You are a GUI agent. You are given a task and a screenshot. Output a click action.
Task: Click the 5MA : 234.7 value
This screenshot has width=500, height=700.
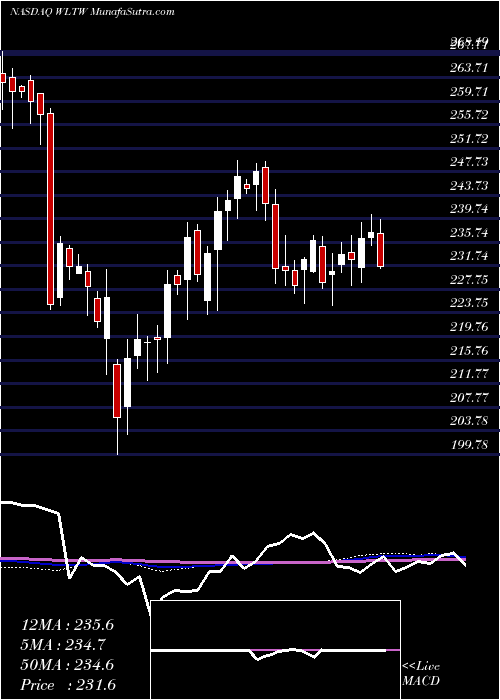[64, 645]
